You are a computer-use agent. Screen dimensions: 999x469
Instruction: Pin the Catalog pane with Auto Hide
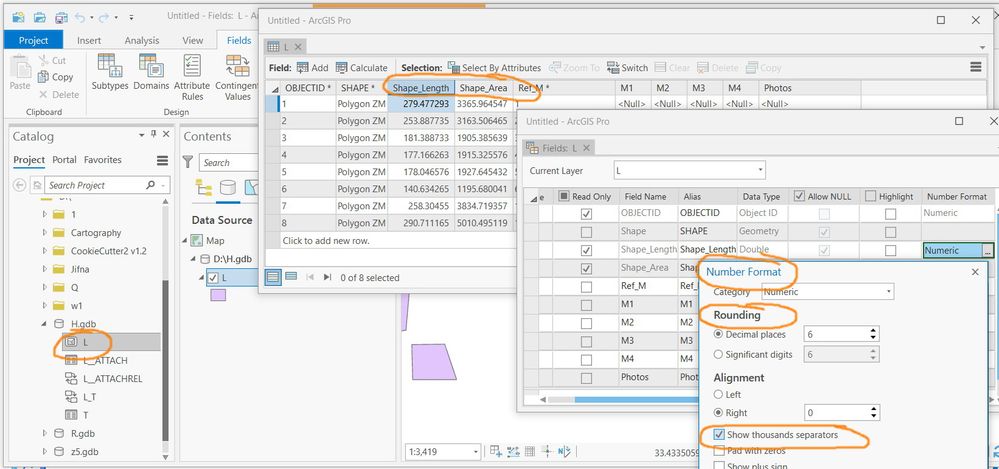[x=154, y=134]
